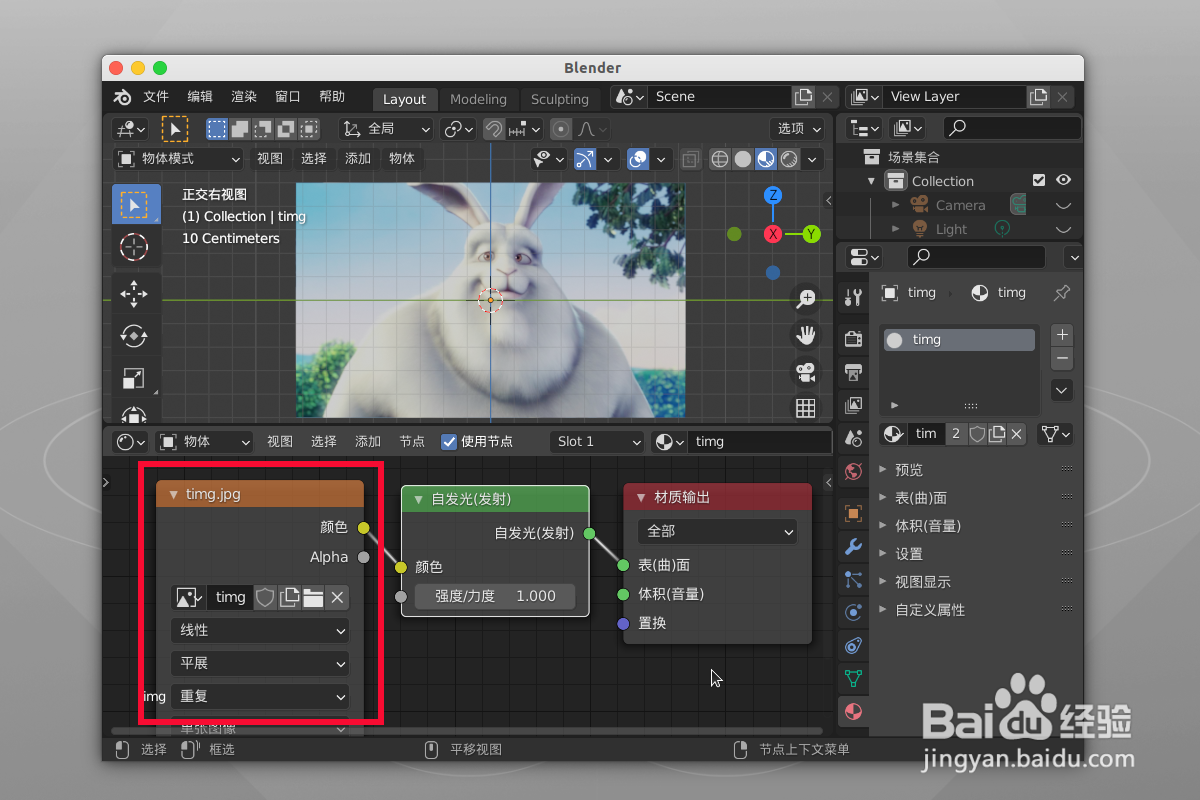Switch to the Sculpting workspace tab
The height and width of the screenshot is (800, 1200).
tap(560, 99)
